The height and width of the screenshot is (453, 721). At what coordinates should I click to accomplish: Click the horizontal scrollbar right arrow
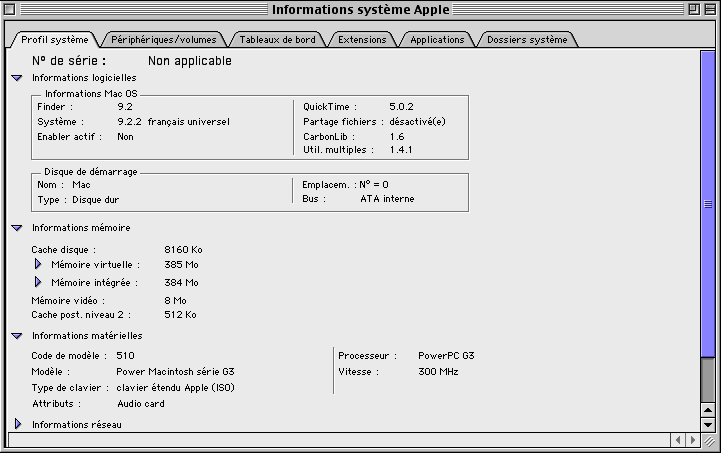coord(693,440)
